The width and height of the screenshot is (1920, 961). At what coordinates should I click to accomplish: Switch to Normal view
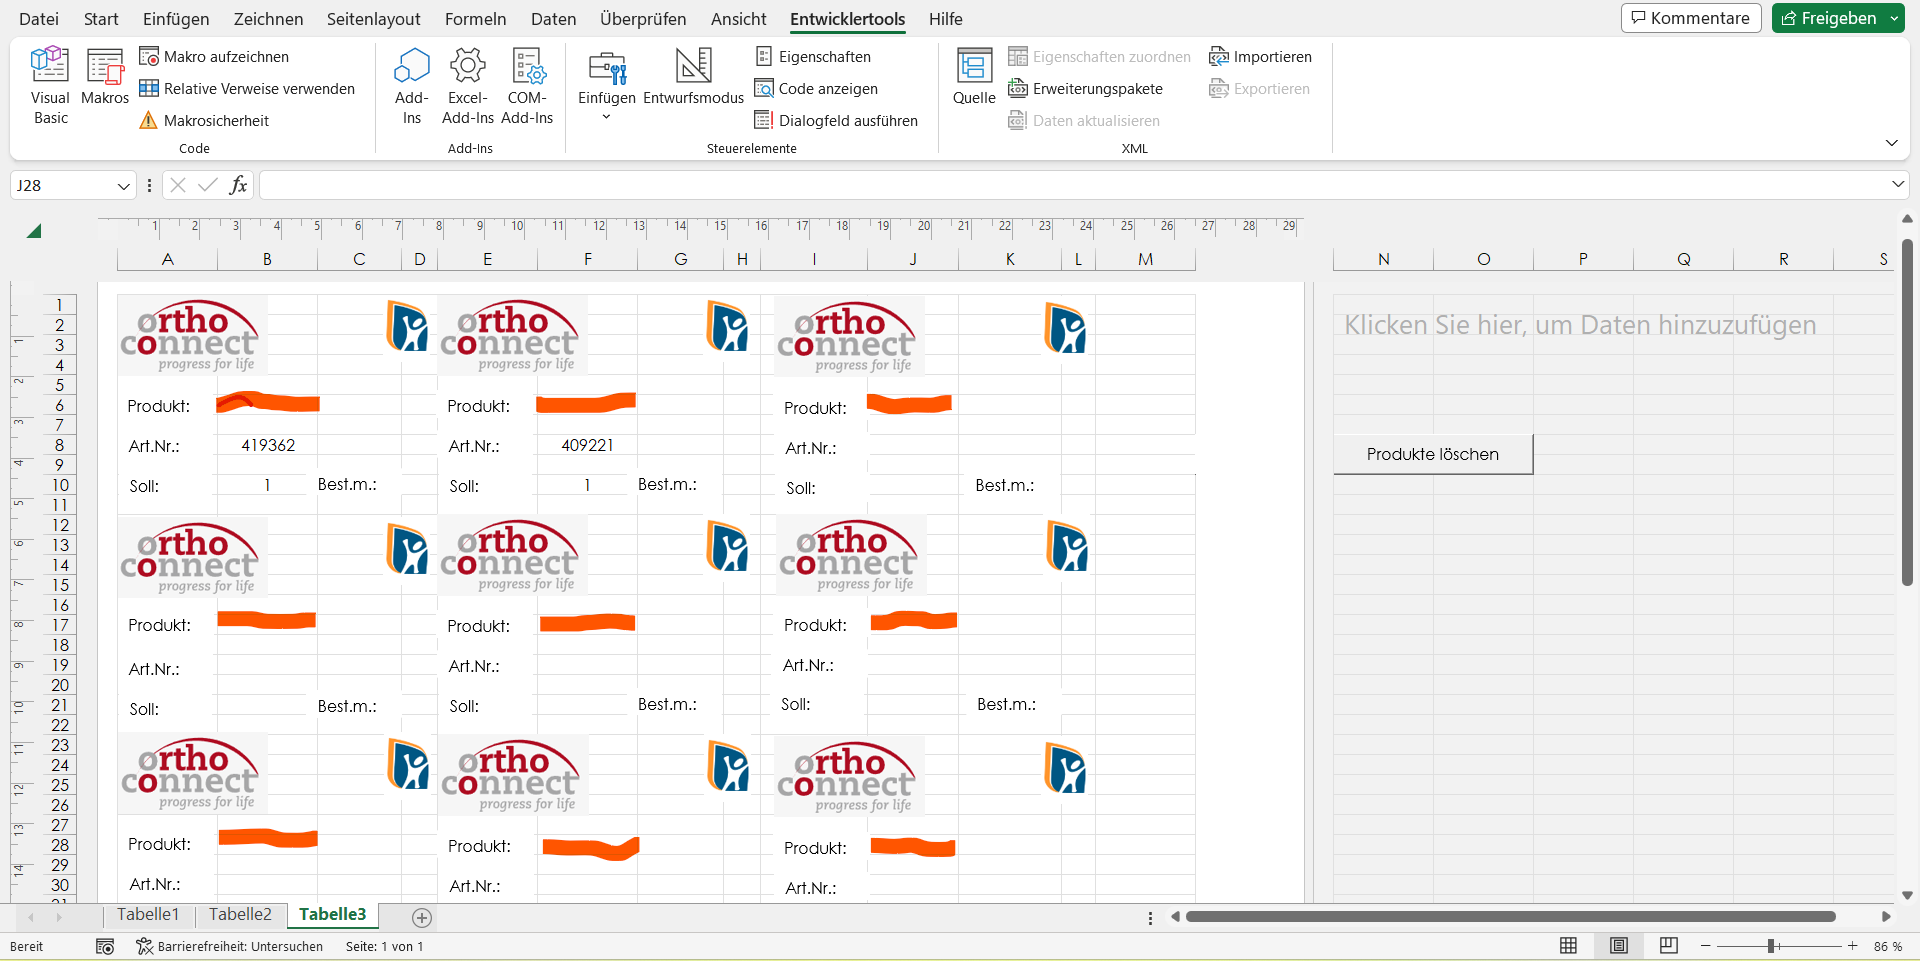(1568, 946)
